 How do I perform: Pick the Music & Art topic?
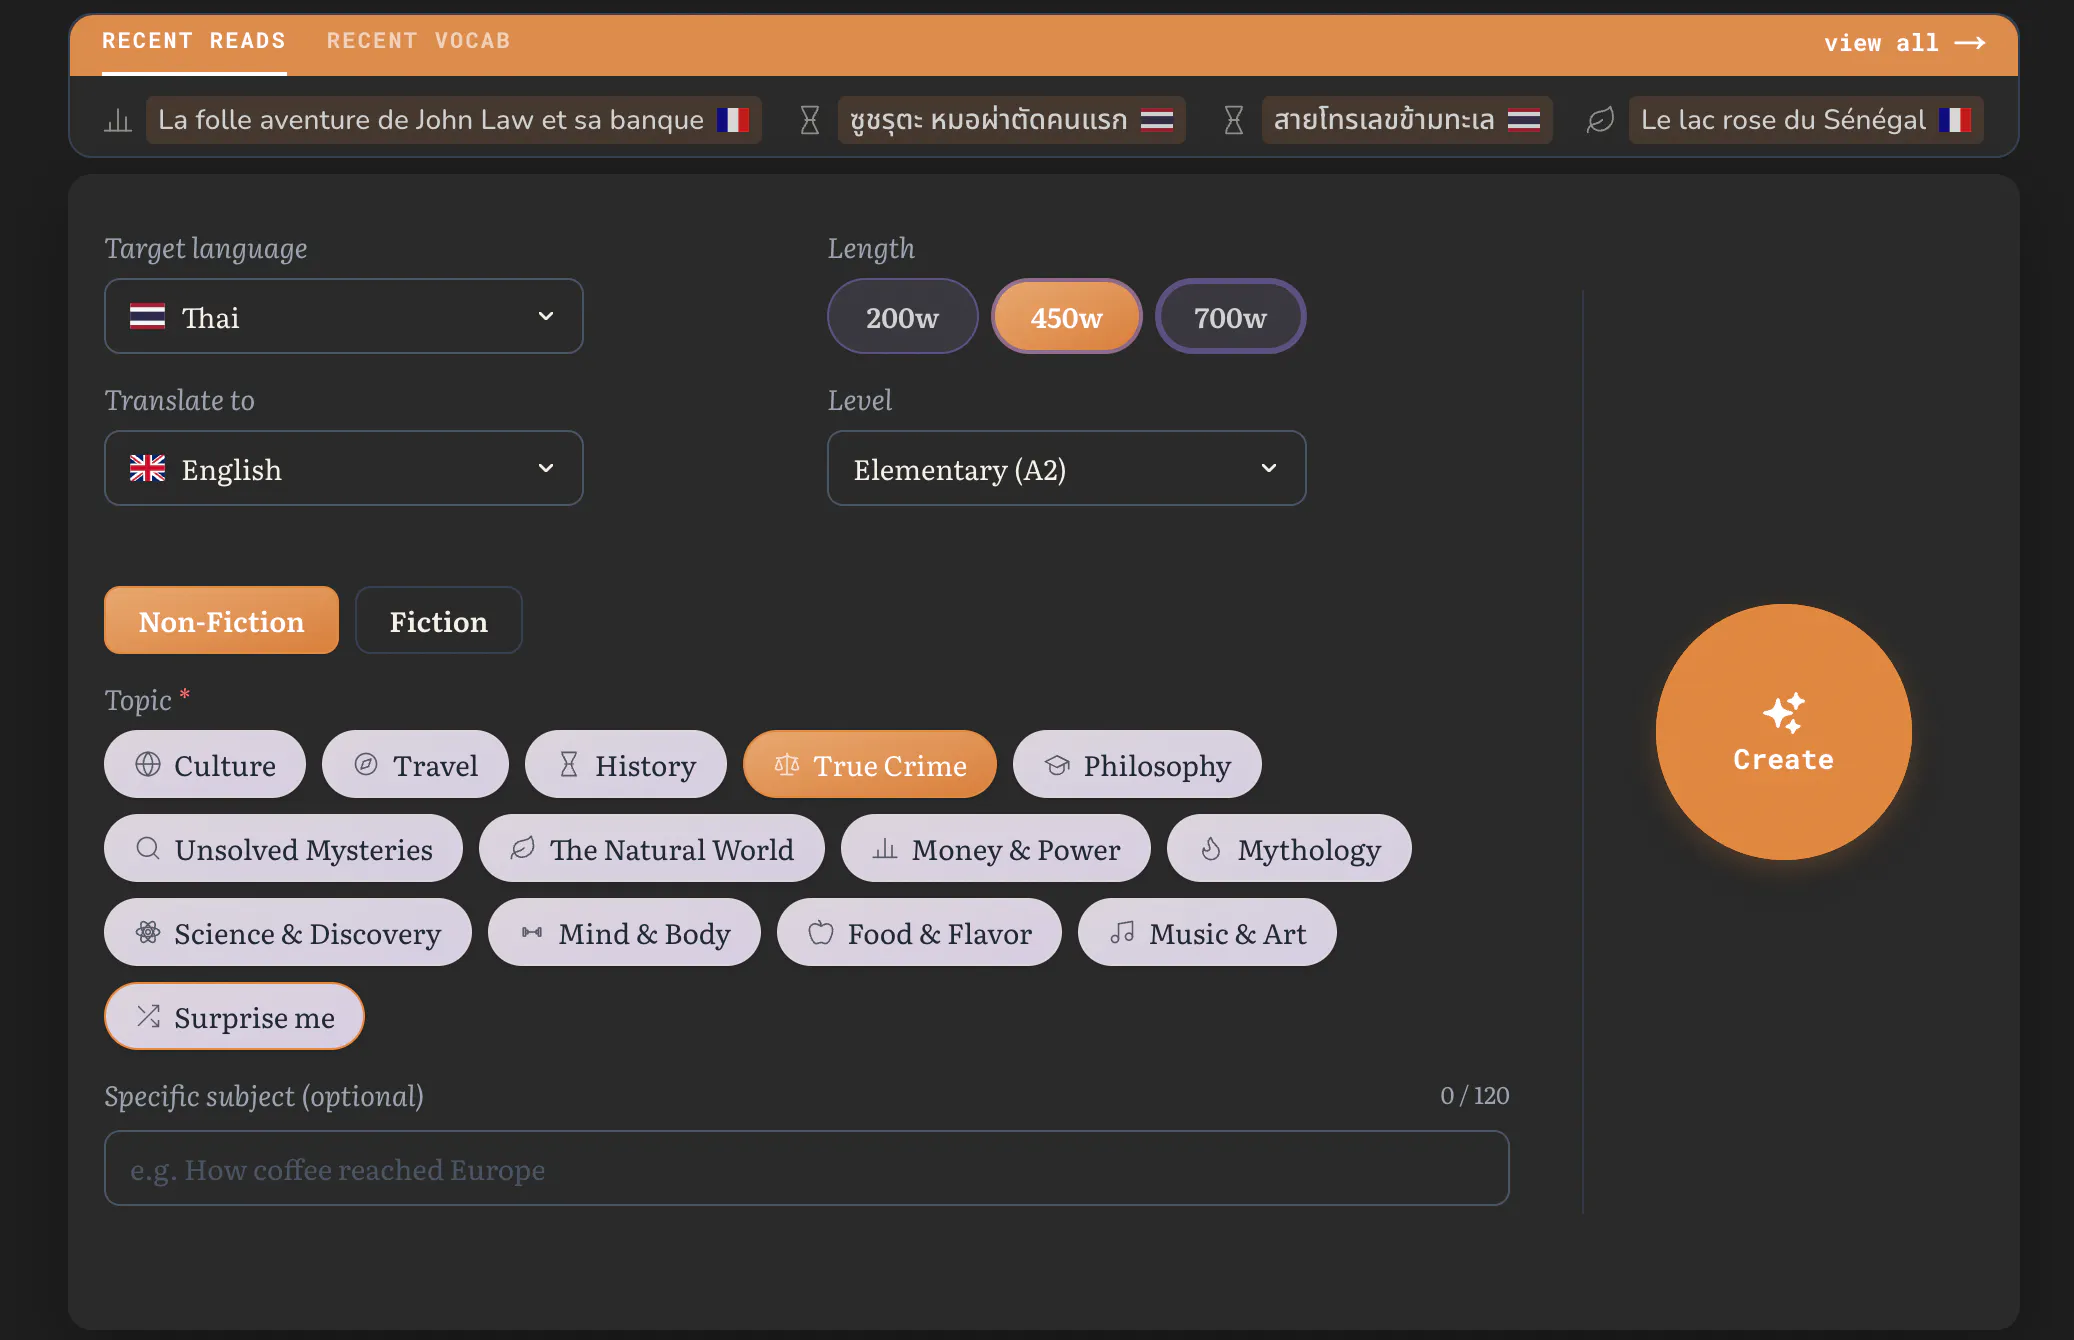point(1208,932)
